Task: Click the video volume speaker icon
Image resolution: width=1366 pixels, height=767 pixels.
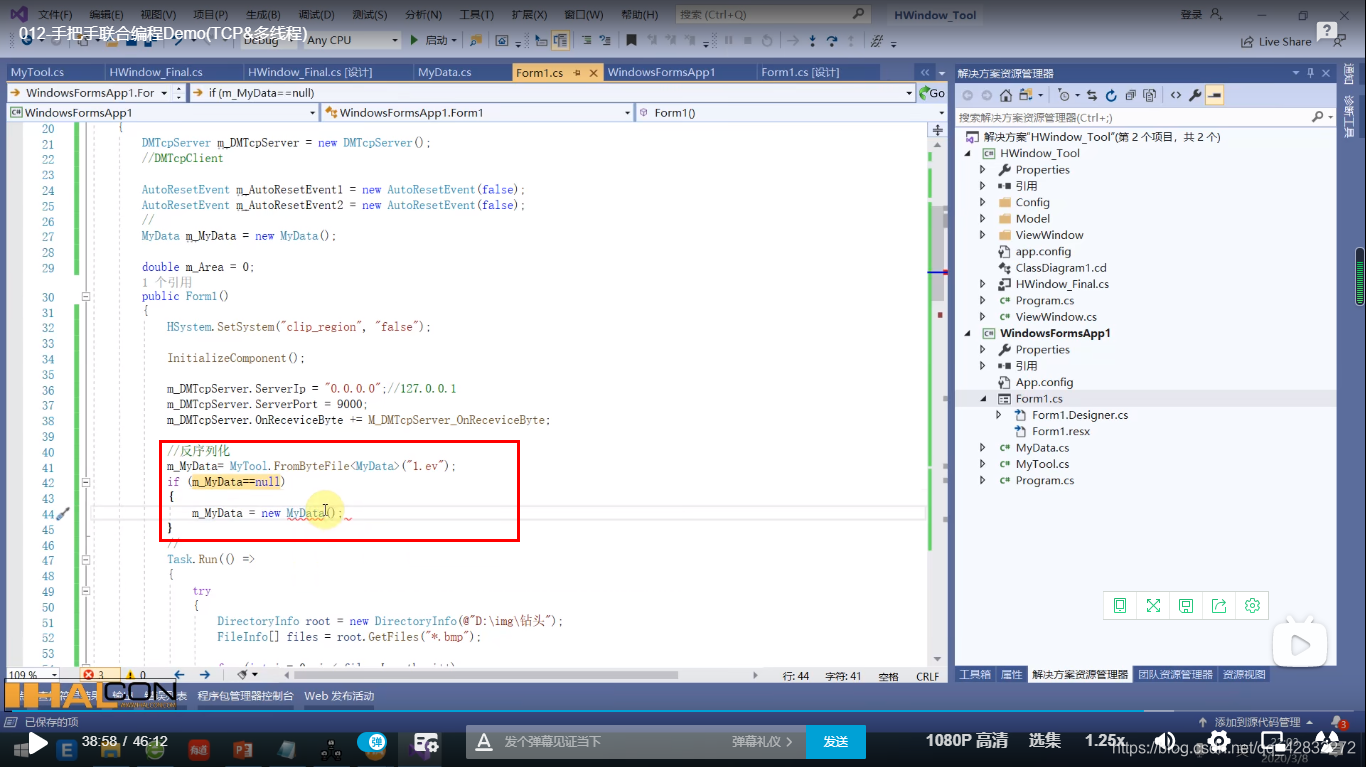Action: [x=1166, y=741]
